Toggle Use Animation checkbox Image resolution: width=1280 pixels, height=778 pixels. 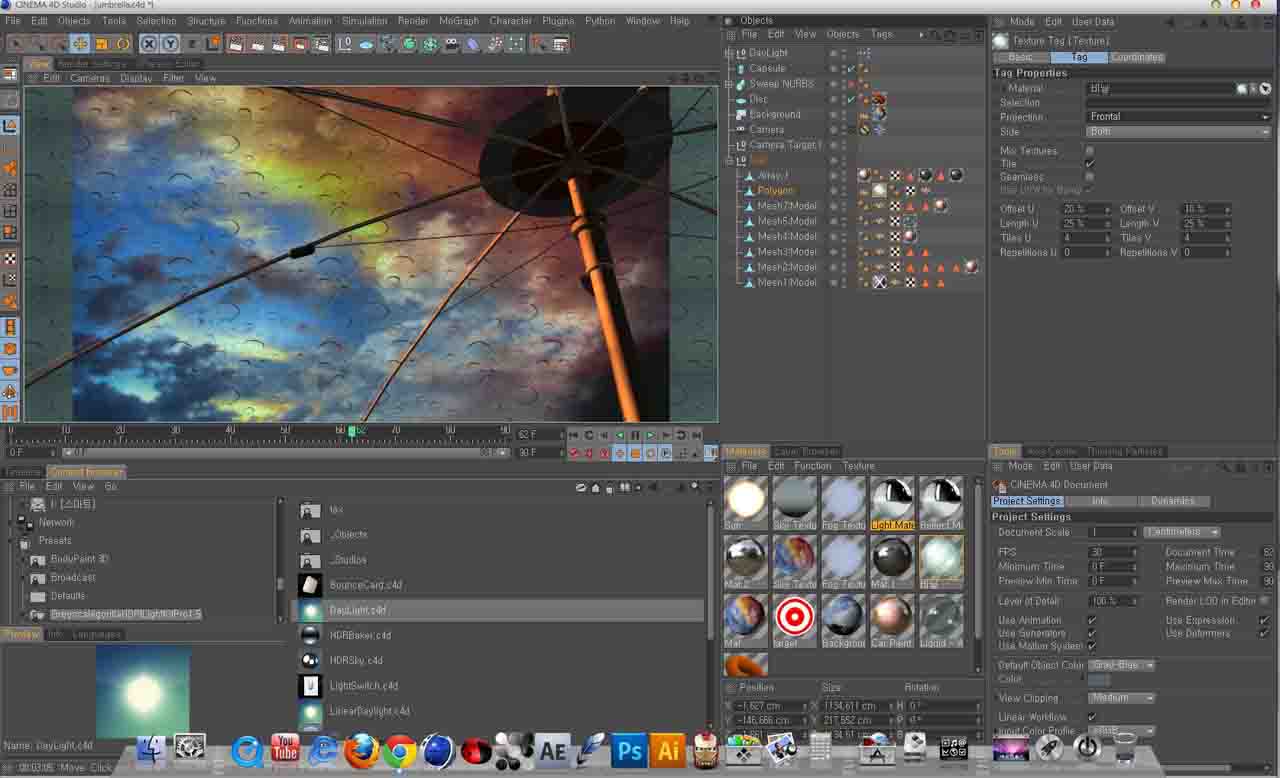tap(1091, 620)
